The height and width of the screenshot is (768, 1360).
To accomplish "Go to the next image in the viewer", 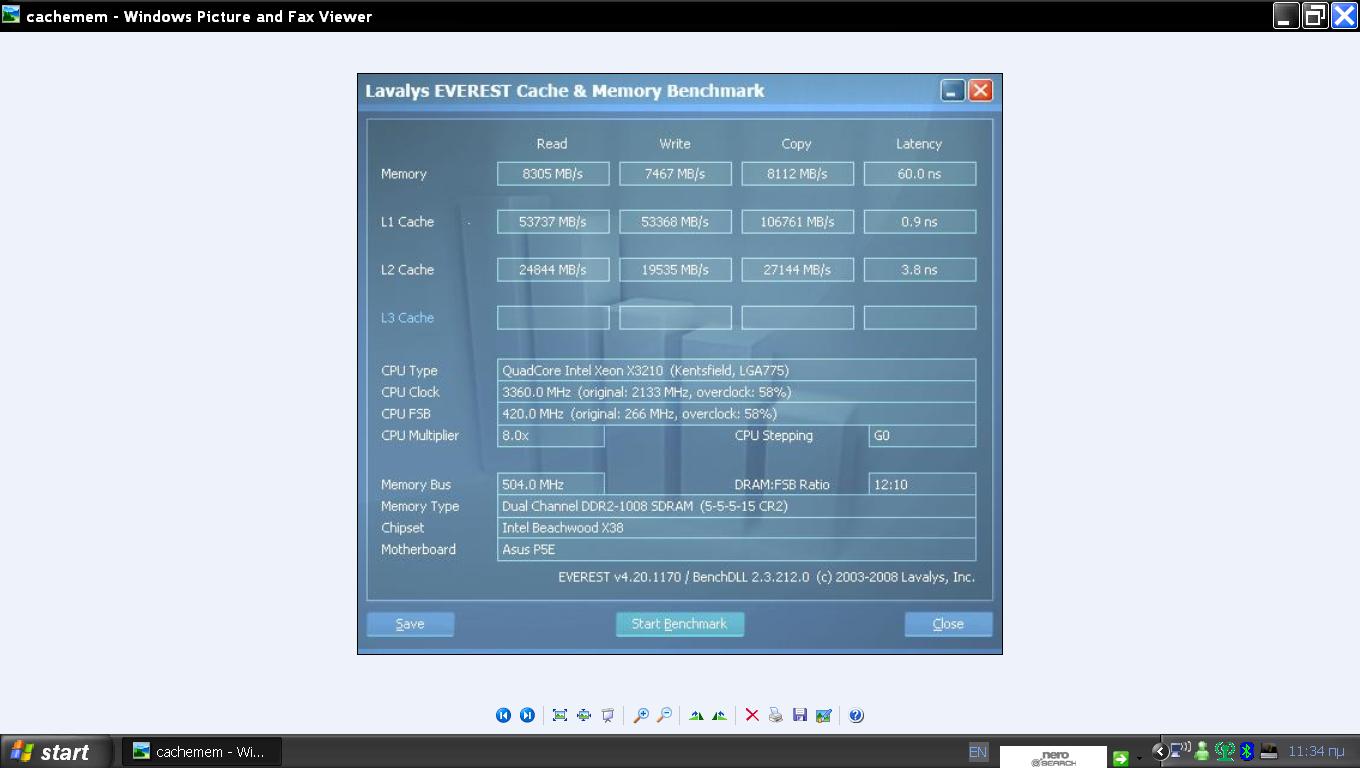I will point(527,715).
